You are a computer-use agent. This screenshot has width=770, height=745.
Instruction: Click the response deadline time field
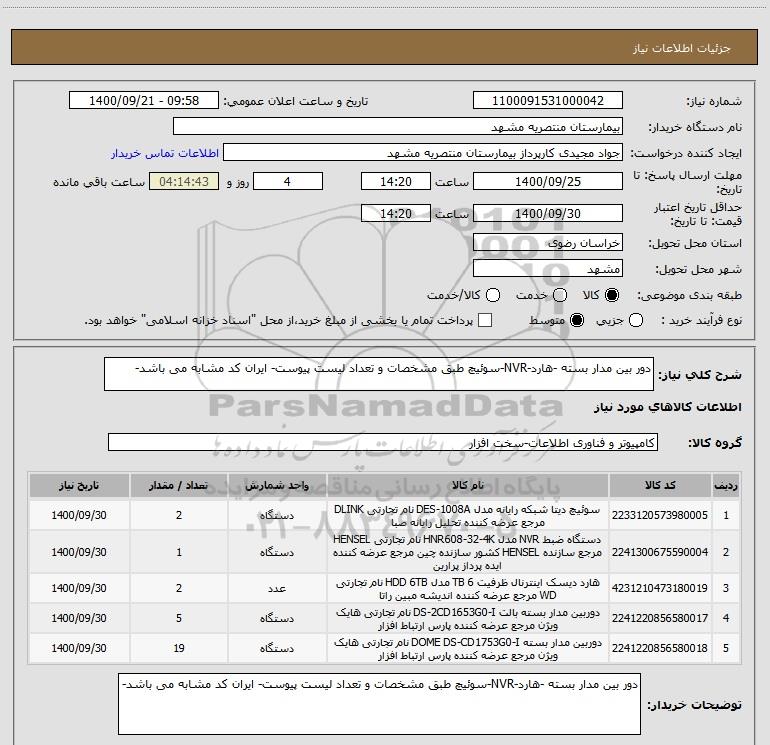coord(396,181)
